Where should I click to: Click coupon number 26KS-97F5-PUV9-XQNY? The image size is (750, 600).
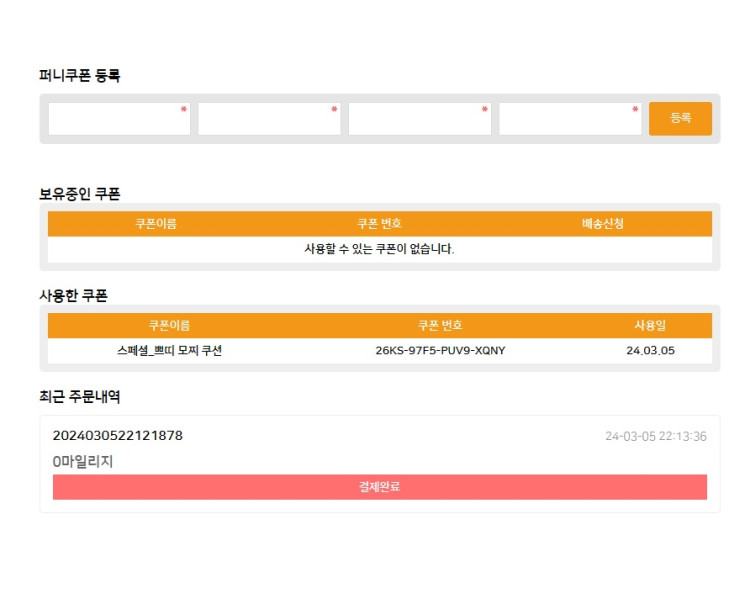click(440, 351)
